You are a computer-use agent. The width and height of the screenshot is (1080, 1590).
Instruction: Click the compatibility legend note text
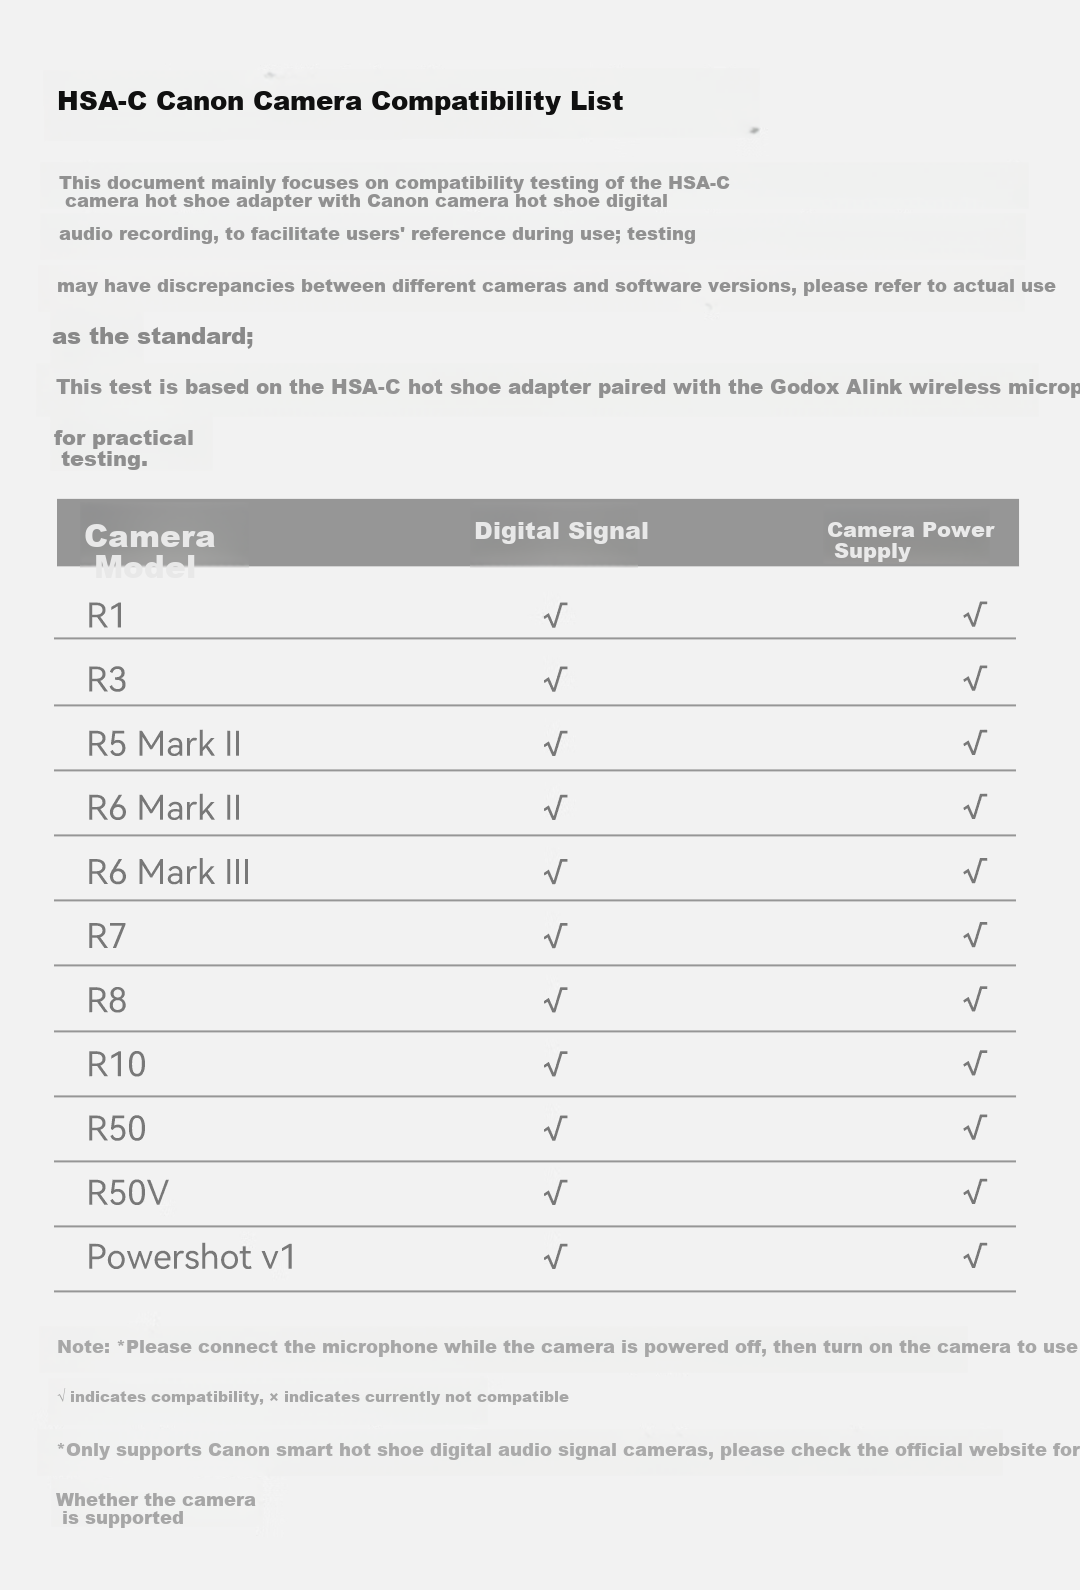point(313,1397)
